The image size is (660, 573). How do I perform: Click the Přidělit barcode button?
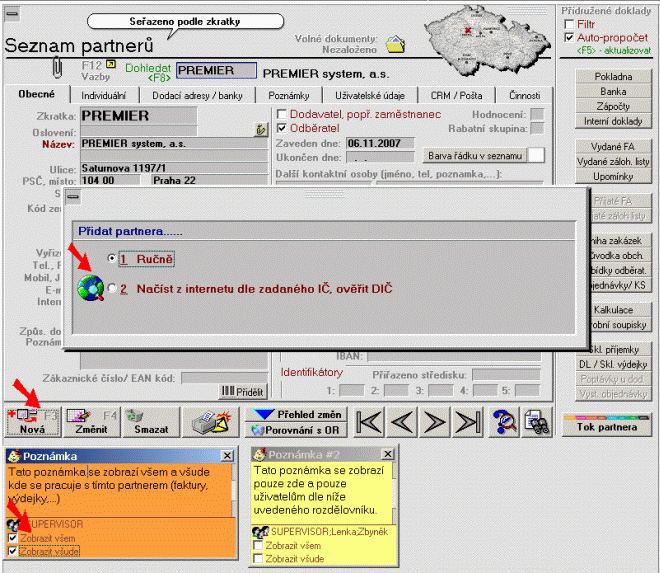(243, 392)
